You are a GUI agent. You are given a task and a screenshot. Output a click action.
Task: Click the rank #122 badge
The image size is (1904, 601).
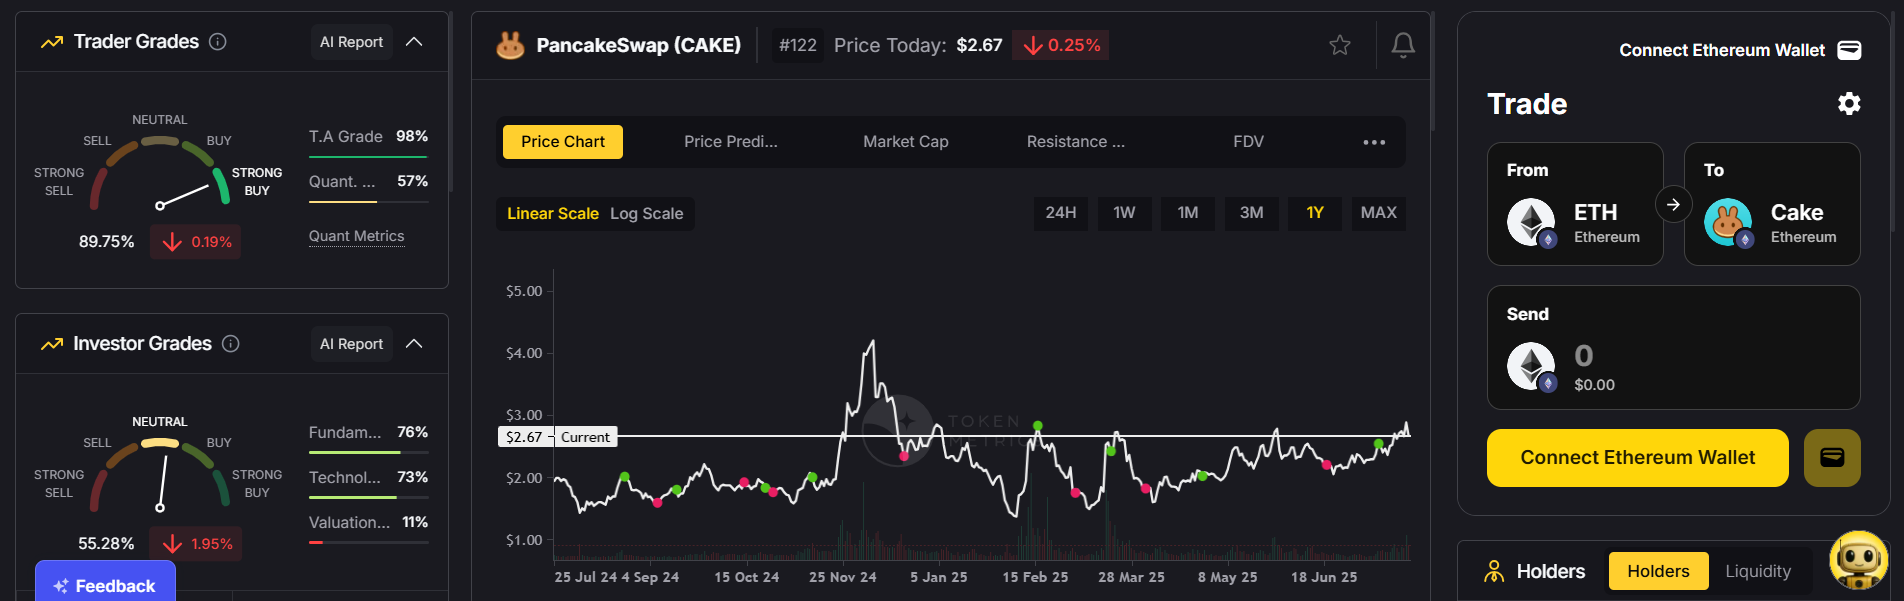pos(798,45)
